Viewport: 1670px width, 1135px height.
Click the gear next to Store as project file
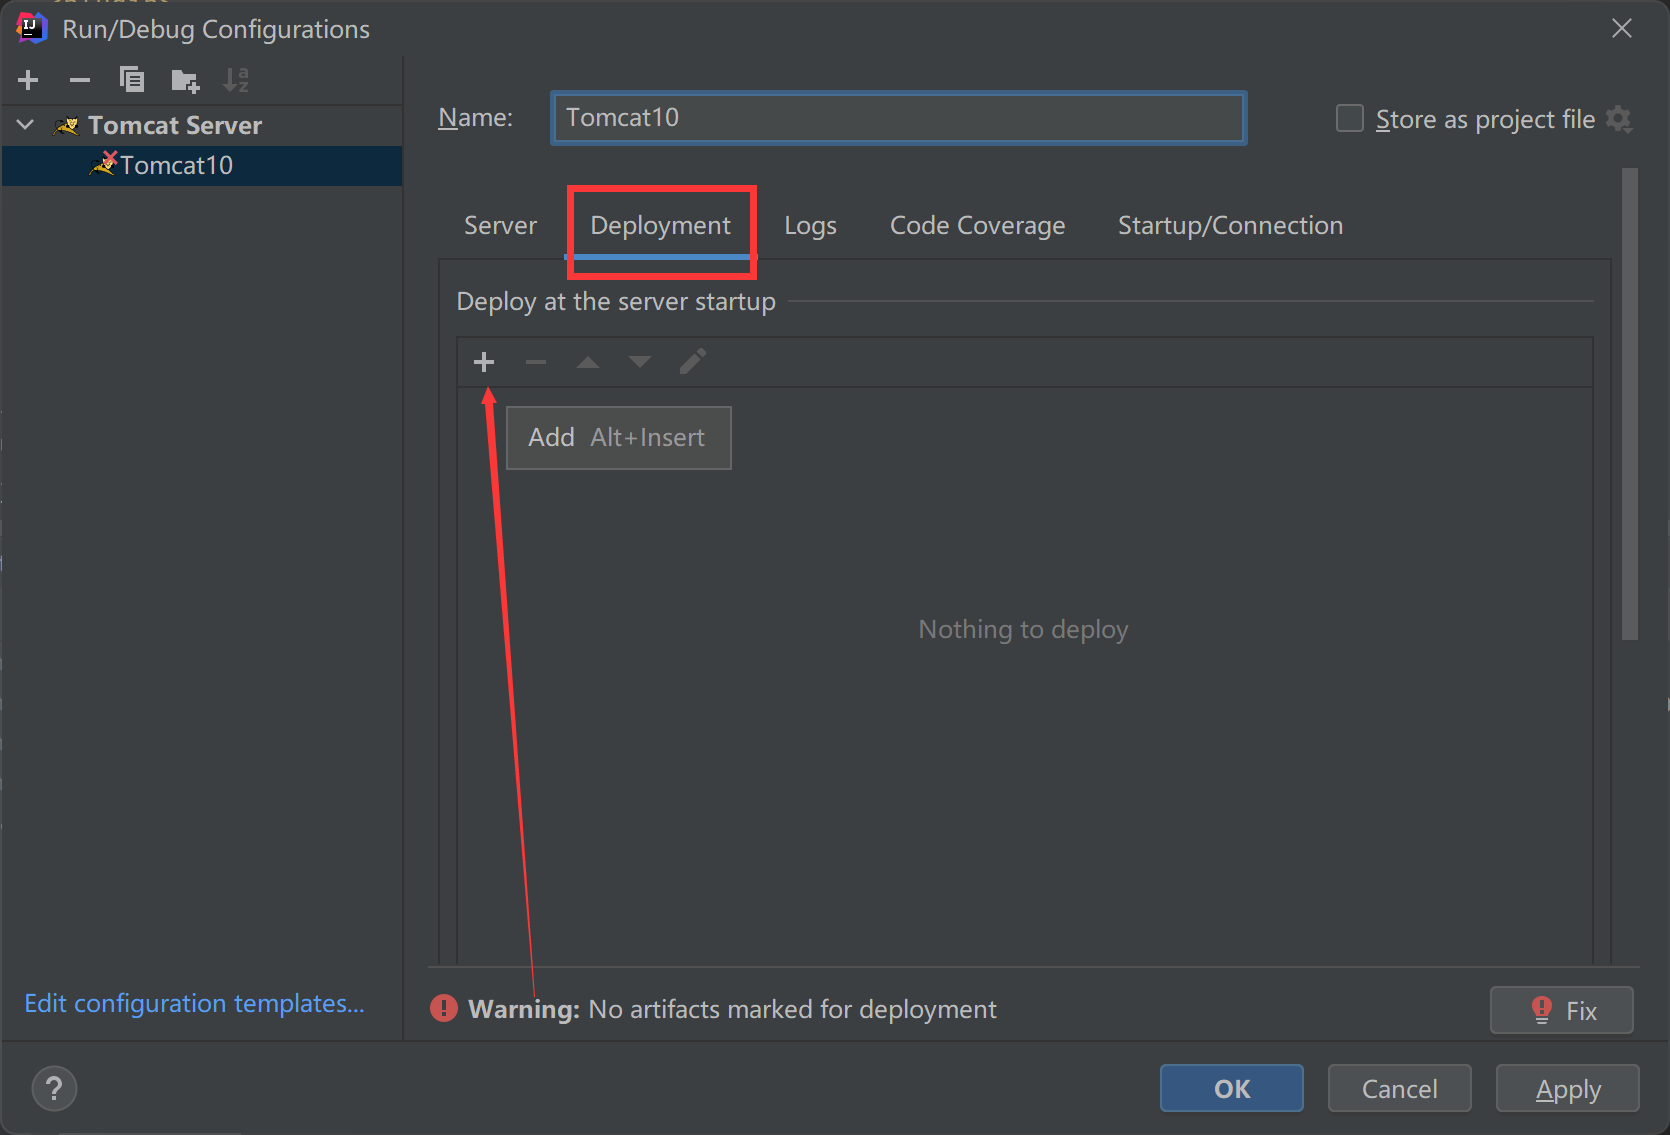point(1619,120)
